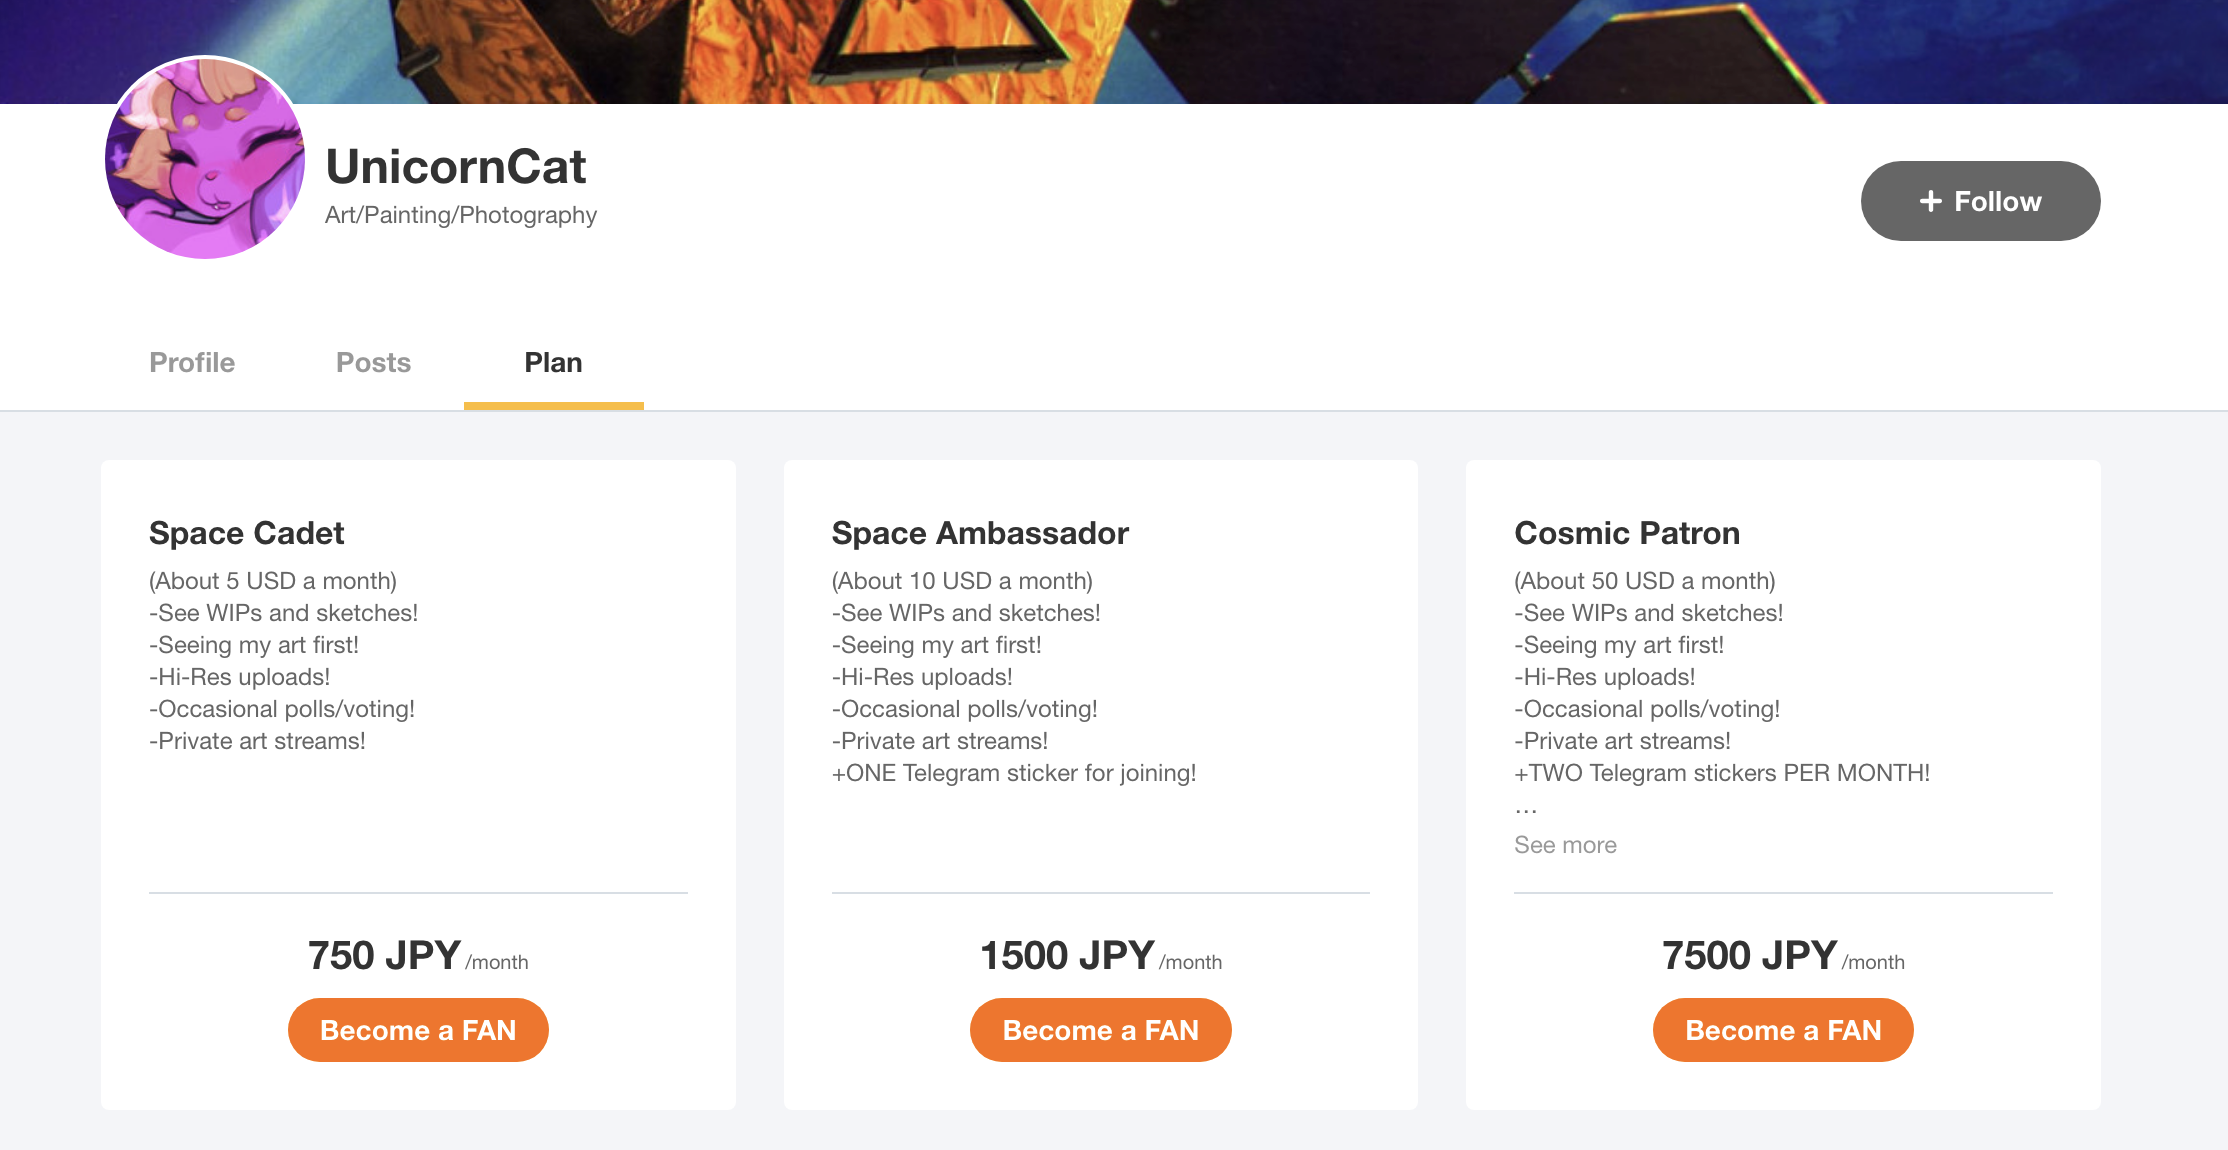
Task: Click the ONE Telegram sticker perk line
Action: (1014, 773)
